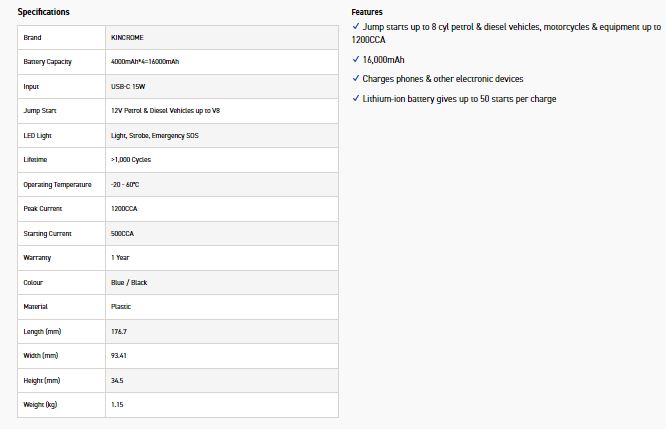The height and width of the screenshot is (429, 666).
Task: Click the Jump Start row label
Action: click(x=40, y=111)
